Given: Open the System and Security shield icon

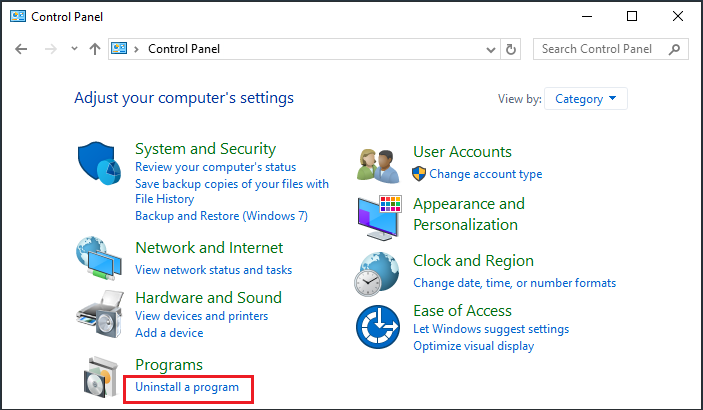Looking at the screenshot, I should pyautogui.click(x=99, y=163).
